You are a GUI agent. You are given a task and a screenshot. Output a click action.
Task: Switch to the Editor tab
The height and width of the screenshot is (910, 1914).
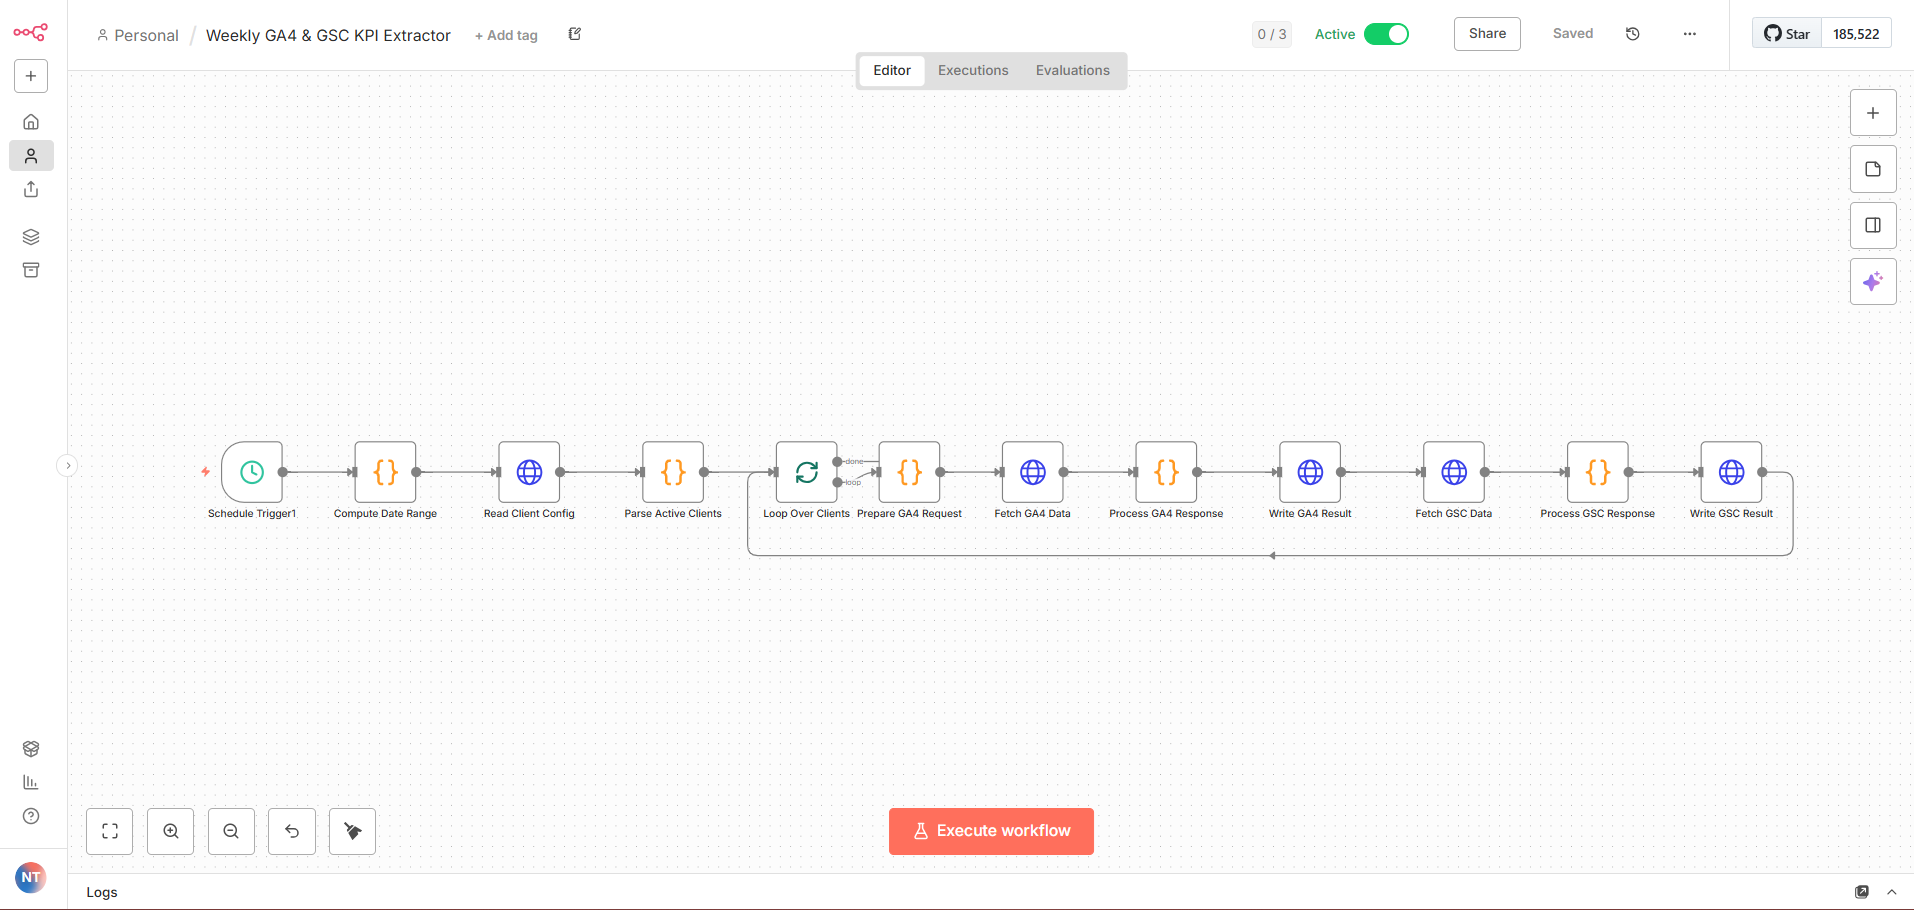tap(892, 70)
